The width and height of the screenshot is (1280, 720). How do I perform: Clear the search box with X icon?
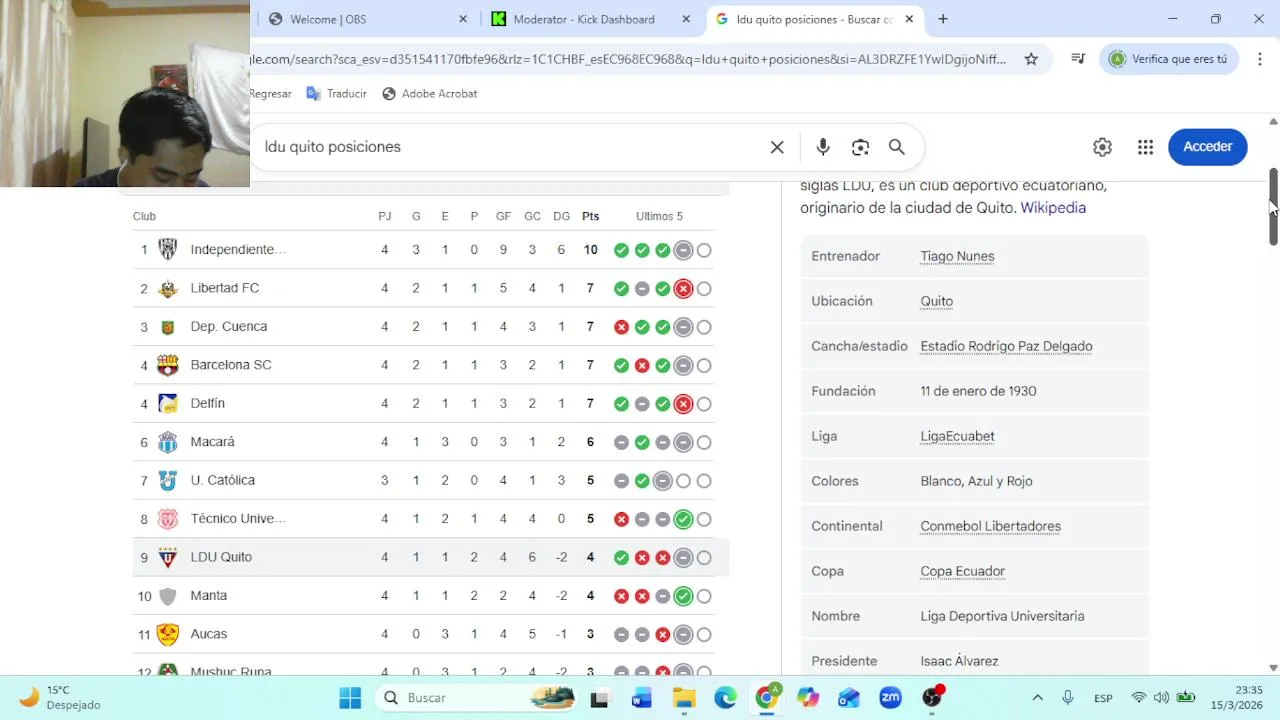[777, 147]
